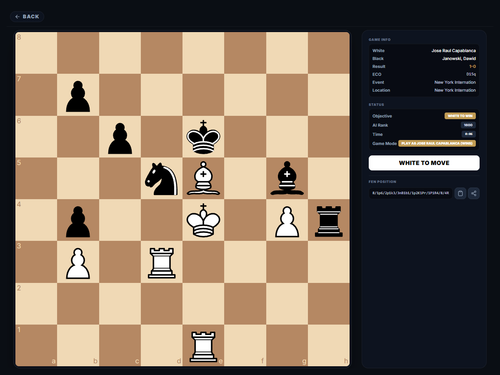Click the Event value 'New York Internation'
500x375 pixels.
point(455,82)
